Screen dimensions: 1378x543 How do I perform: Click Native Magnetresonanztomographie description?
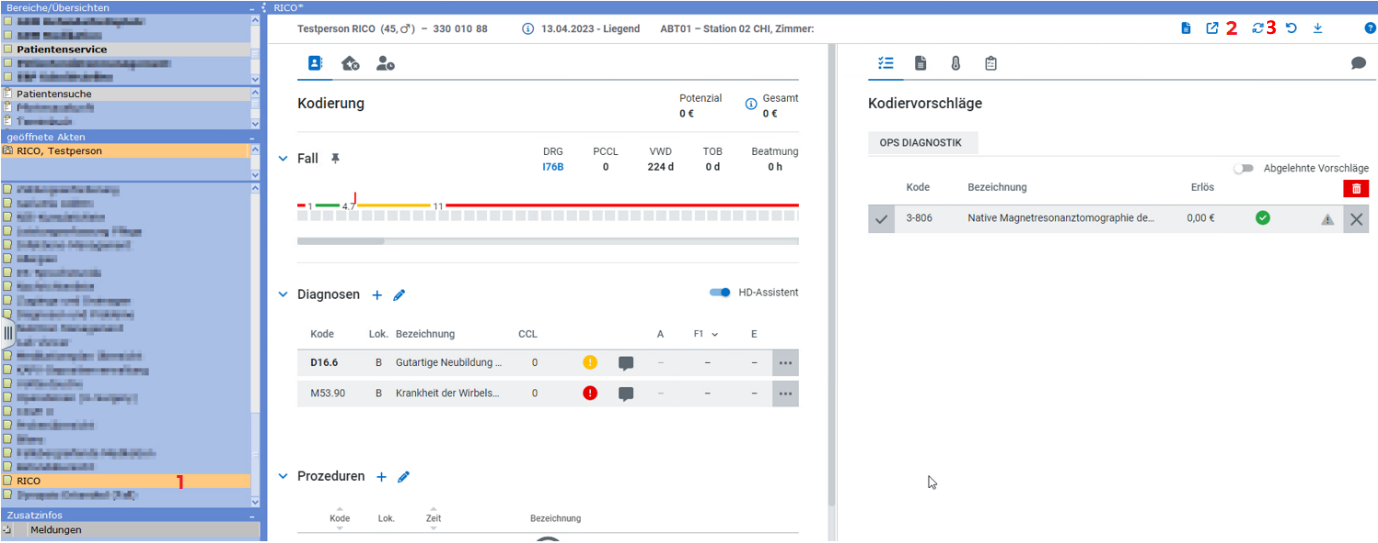(1061, 218)
